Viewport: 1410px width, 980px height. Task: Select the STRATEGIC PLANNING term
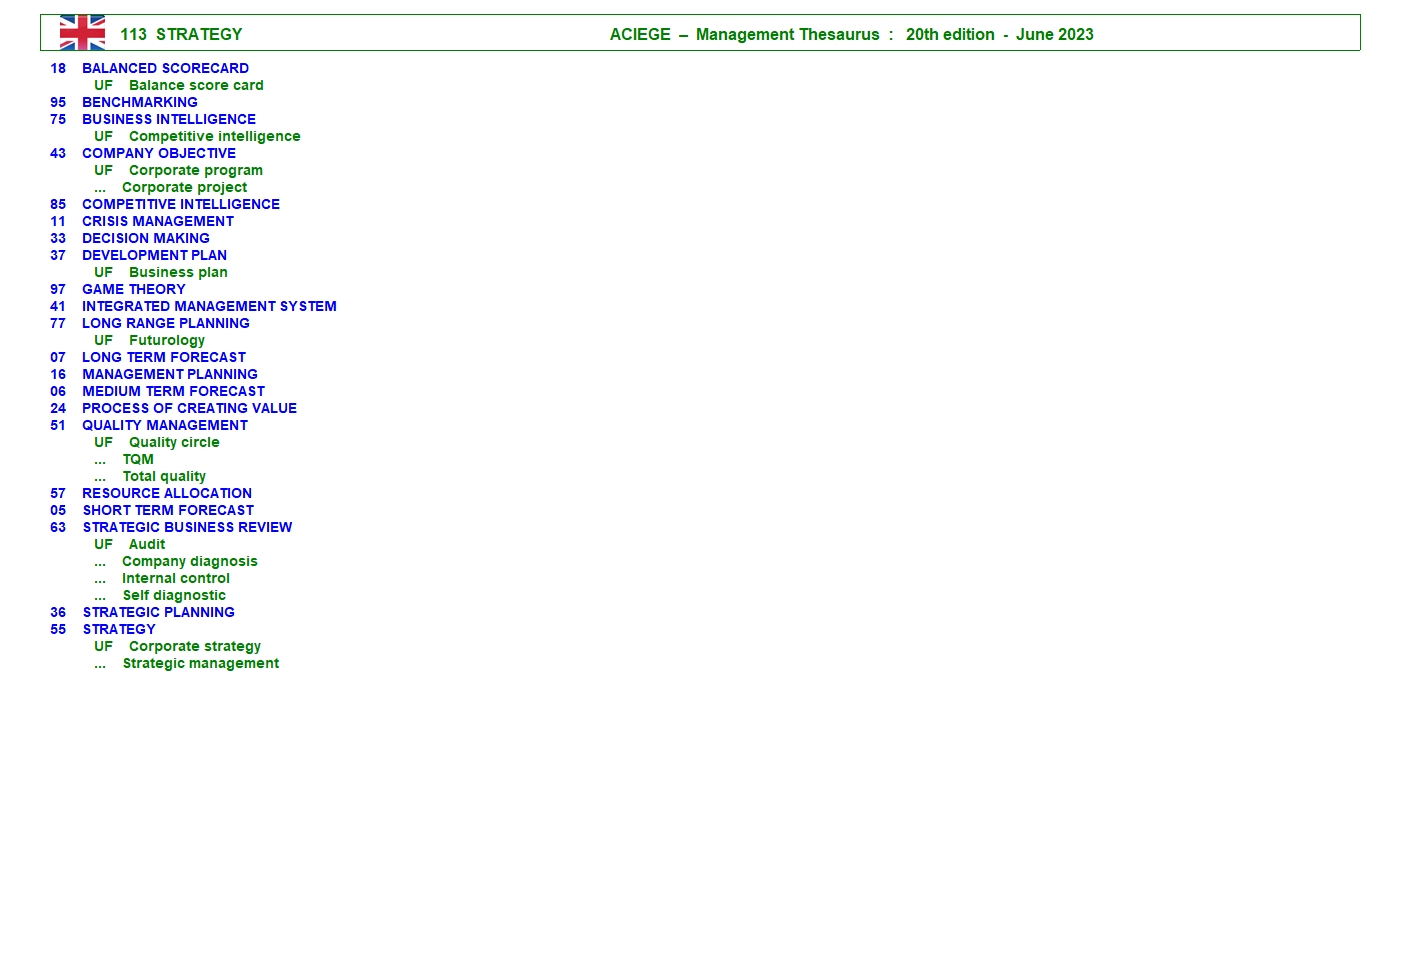[158, 612]
